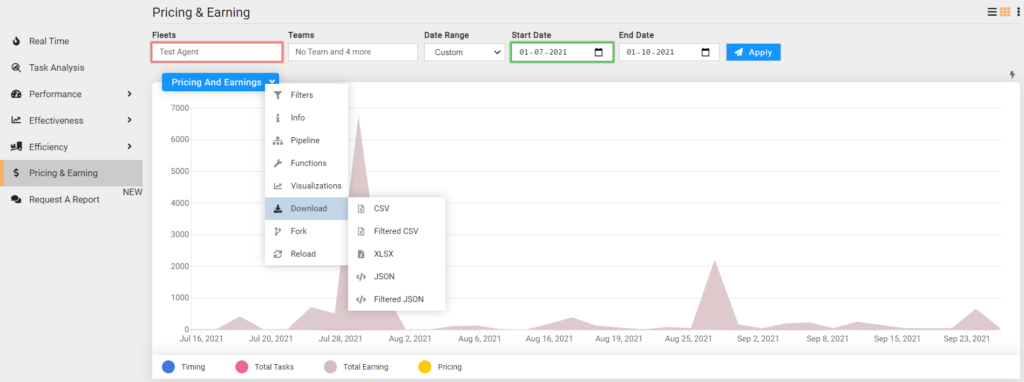
Task: Click the Pricing & Earning page heading
Action: [201, 12]
